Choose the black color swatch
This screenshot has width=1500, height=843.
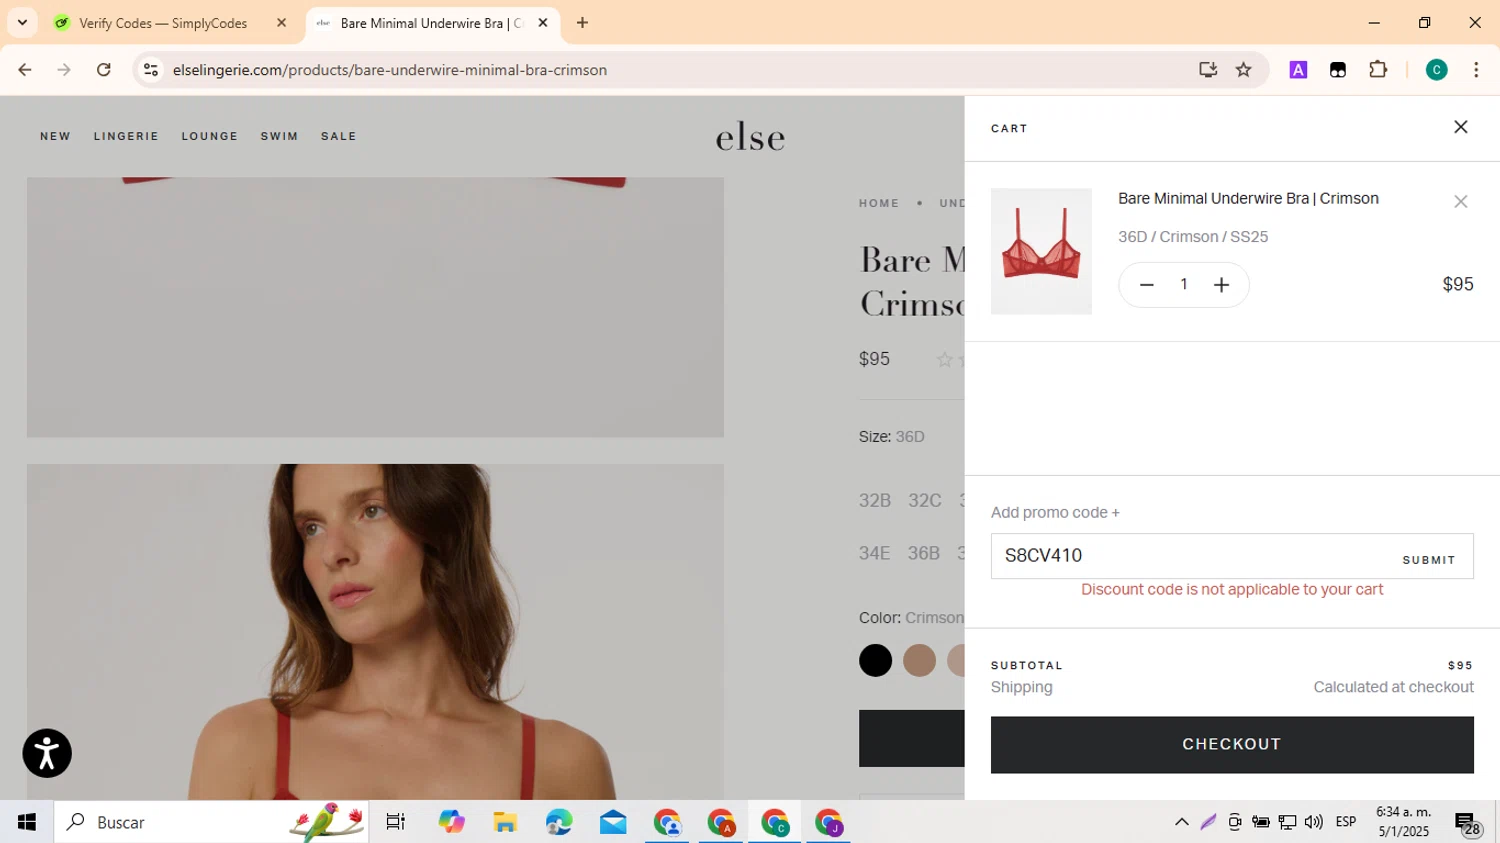[x=875, y=660]
